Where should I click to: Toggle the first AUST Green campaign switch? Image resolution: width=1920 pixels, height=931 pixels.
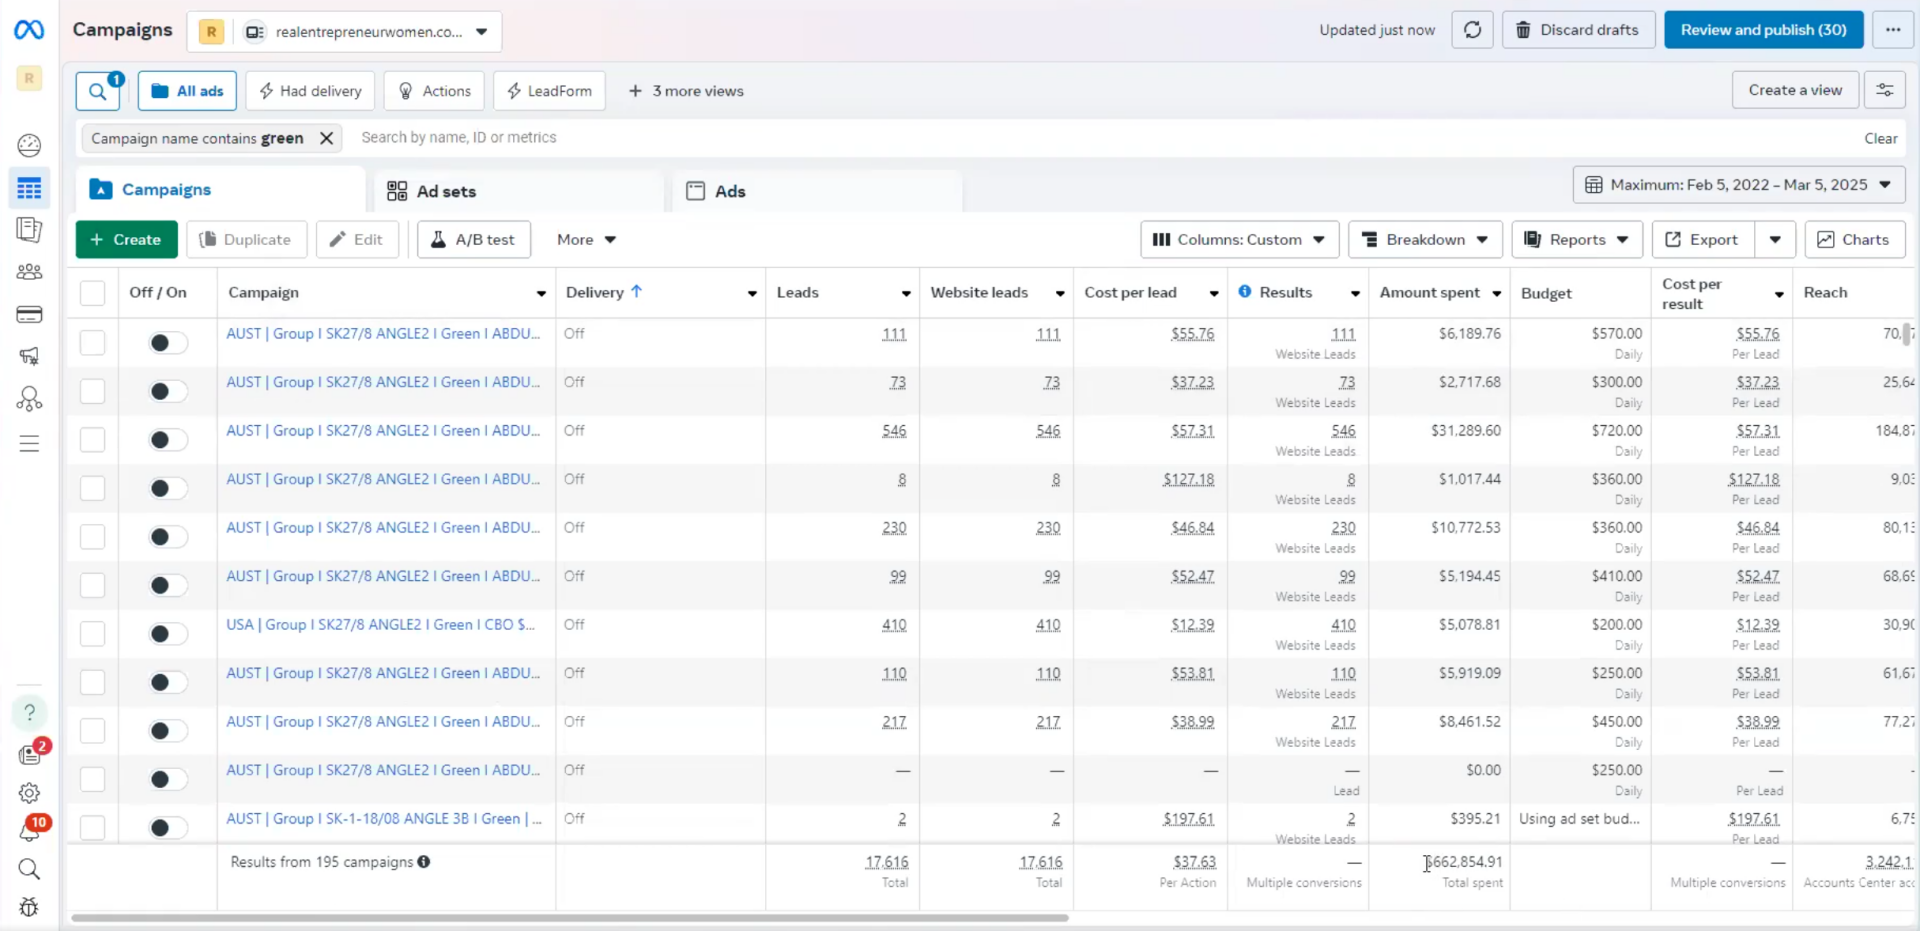tap(167, 342)
